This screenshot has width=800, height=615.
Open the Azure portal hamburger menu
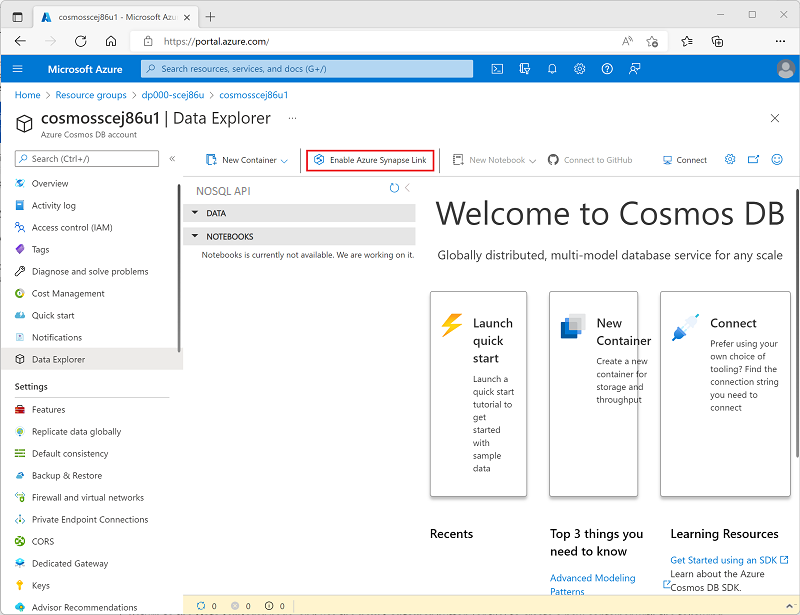[x=18, y=69]
